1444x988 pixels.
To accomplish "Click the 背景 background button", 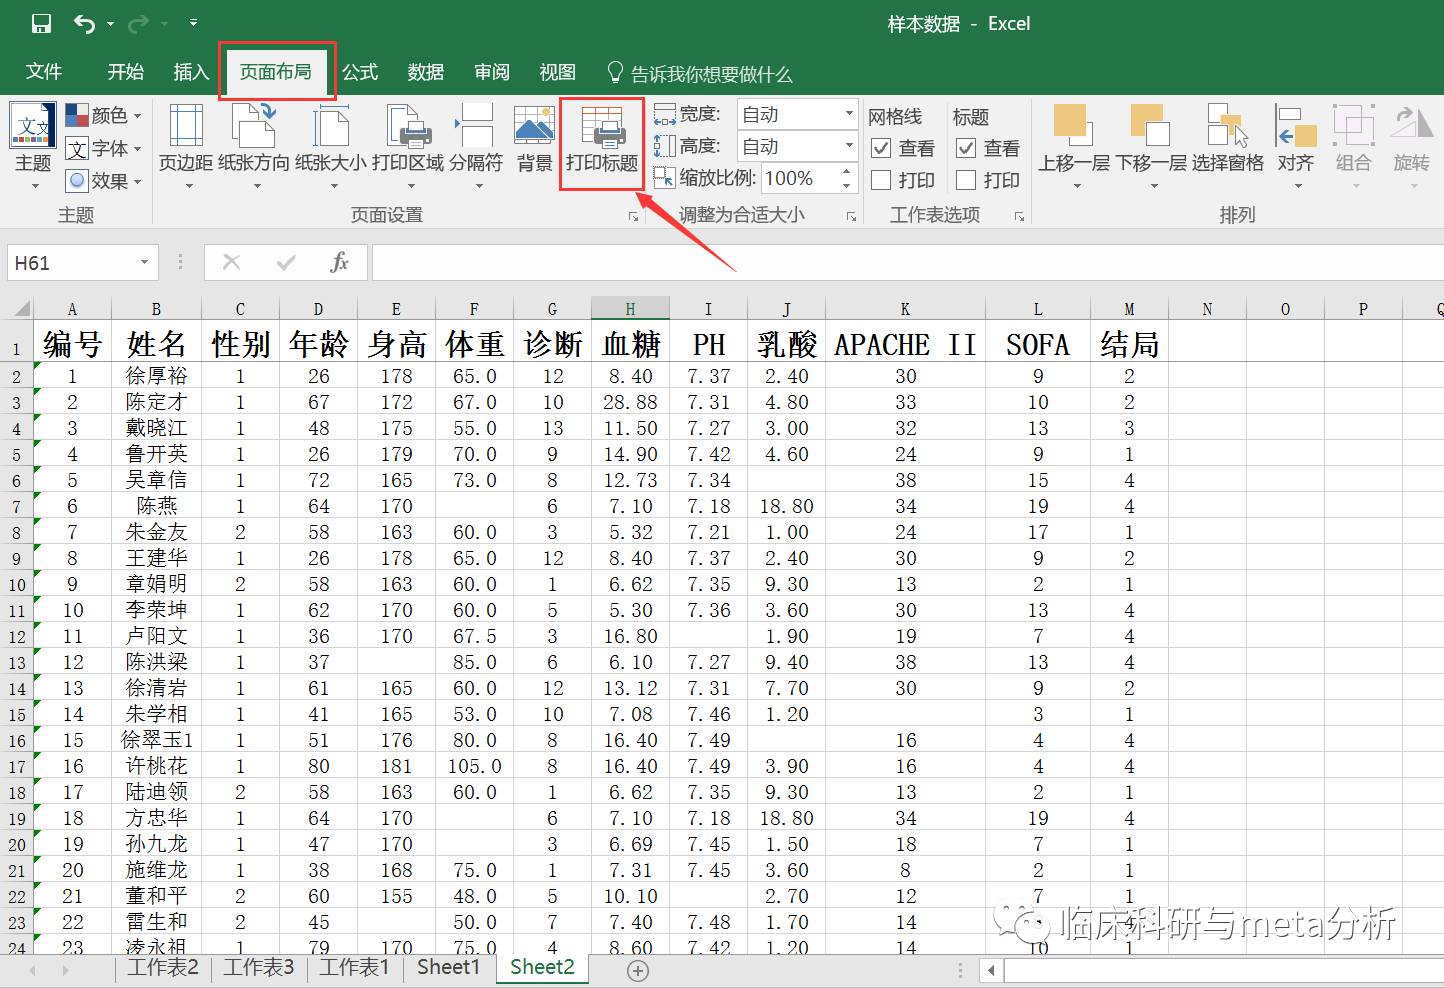I will coord(535,140).
